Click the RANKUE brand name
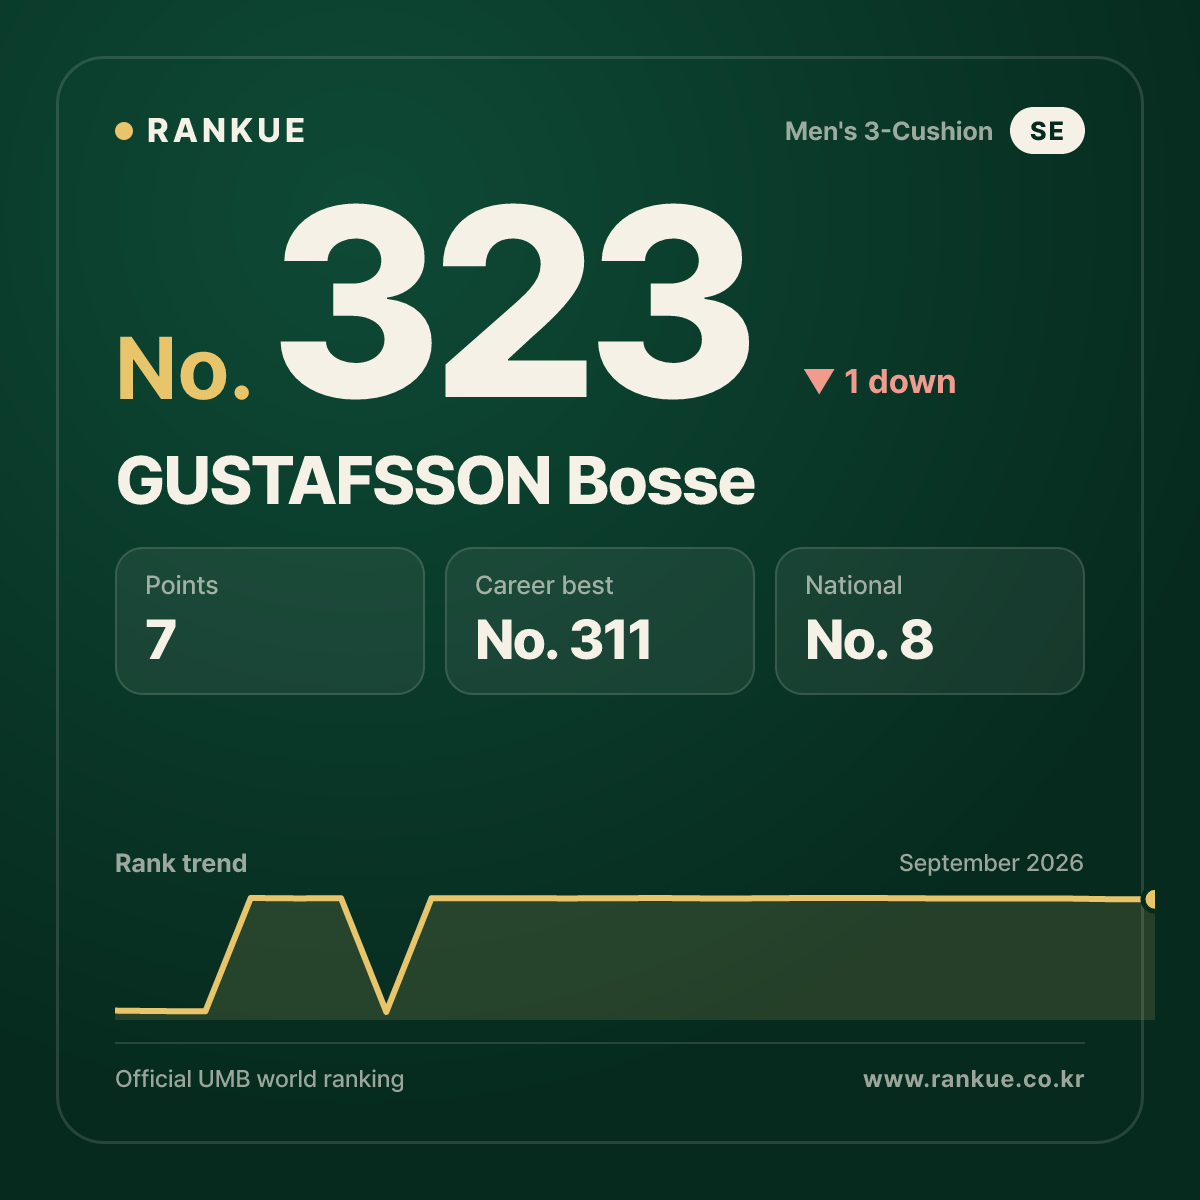Image resolution: width=1200 pixels, height=1200 pixels. click(226, 131)
